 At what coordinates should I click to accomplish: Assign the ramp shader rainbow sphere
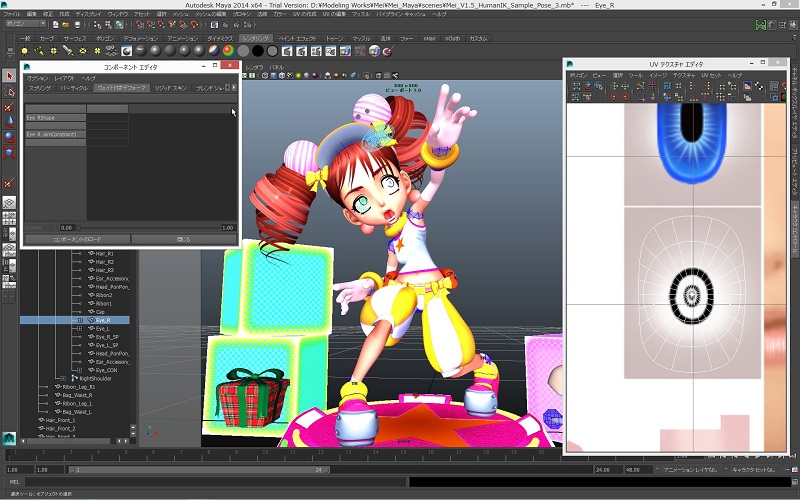click(x=228, y=51)
